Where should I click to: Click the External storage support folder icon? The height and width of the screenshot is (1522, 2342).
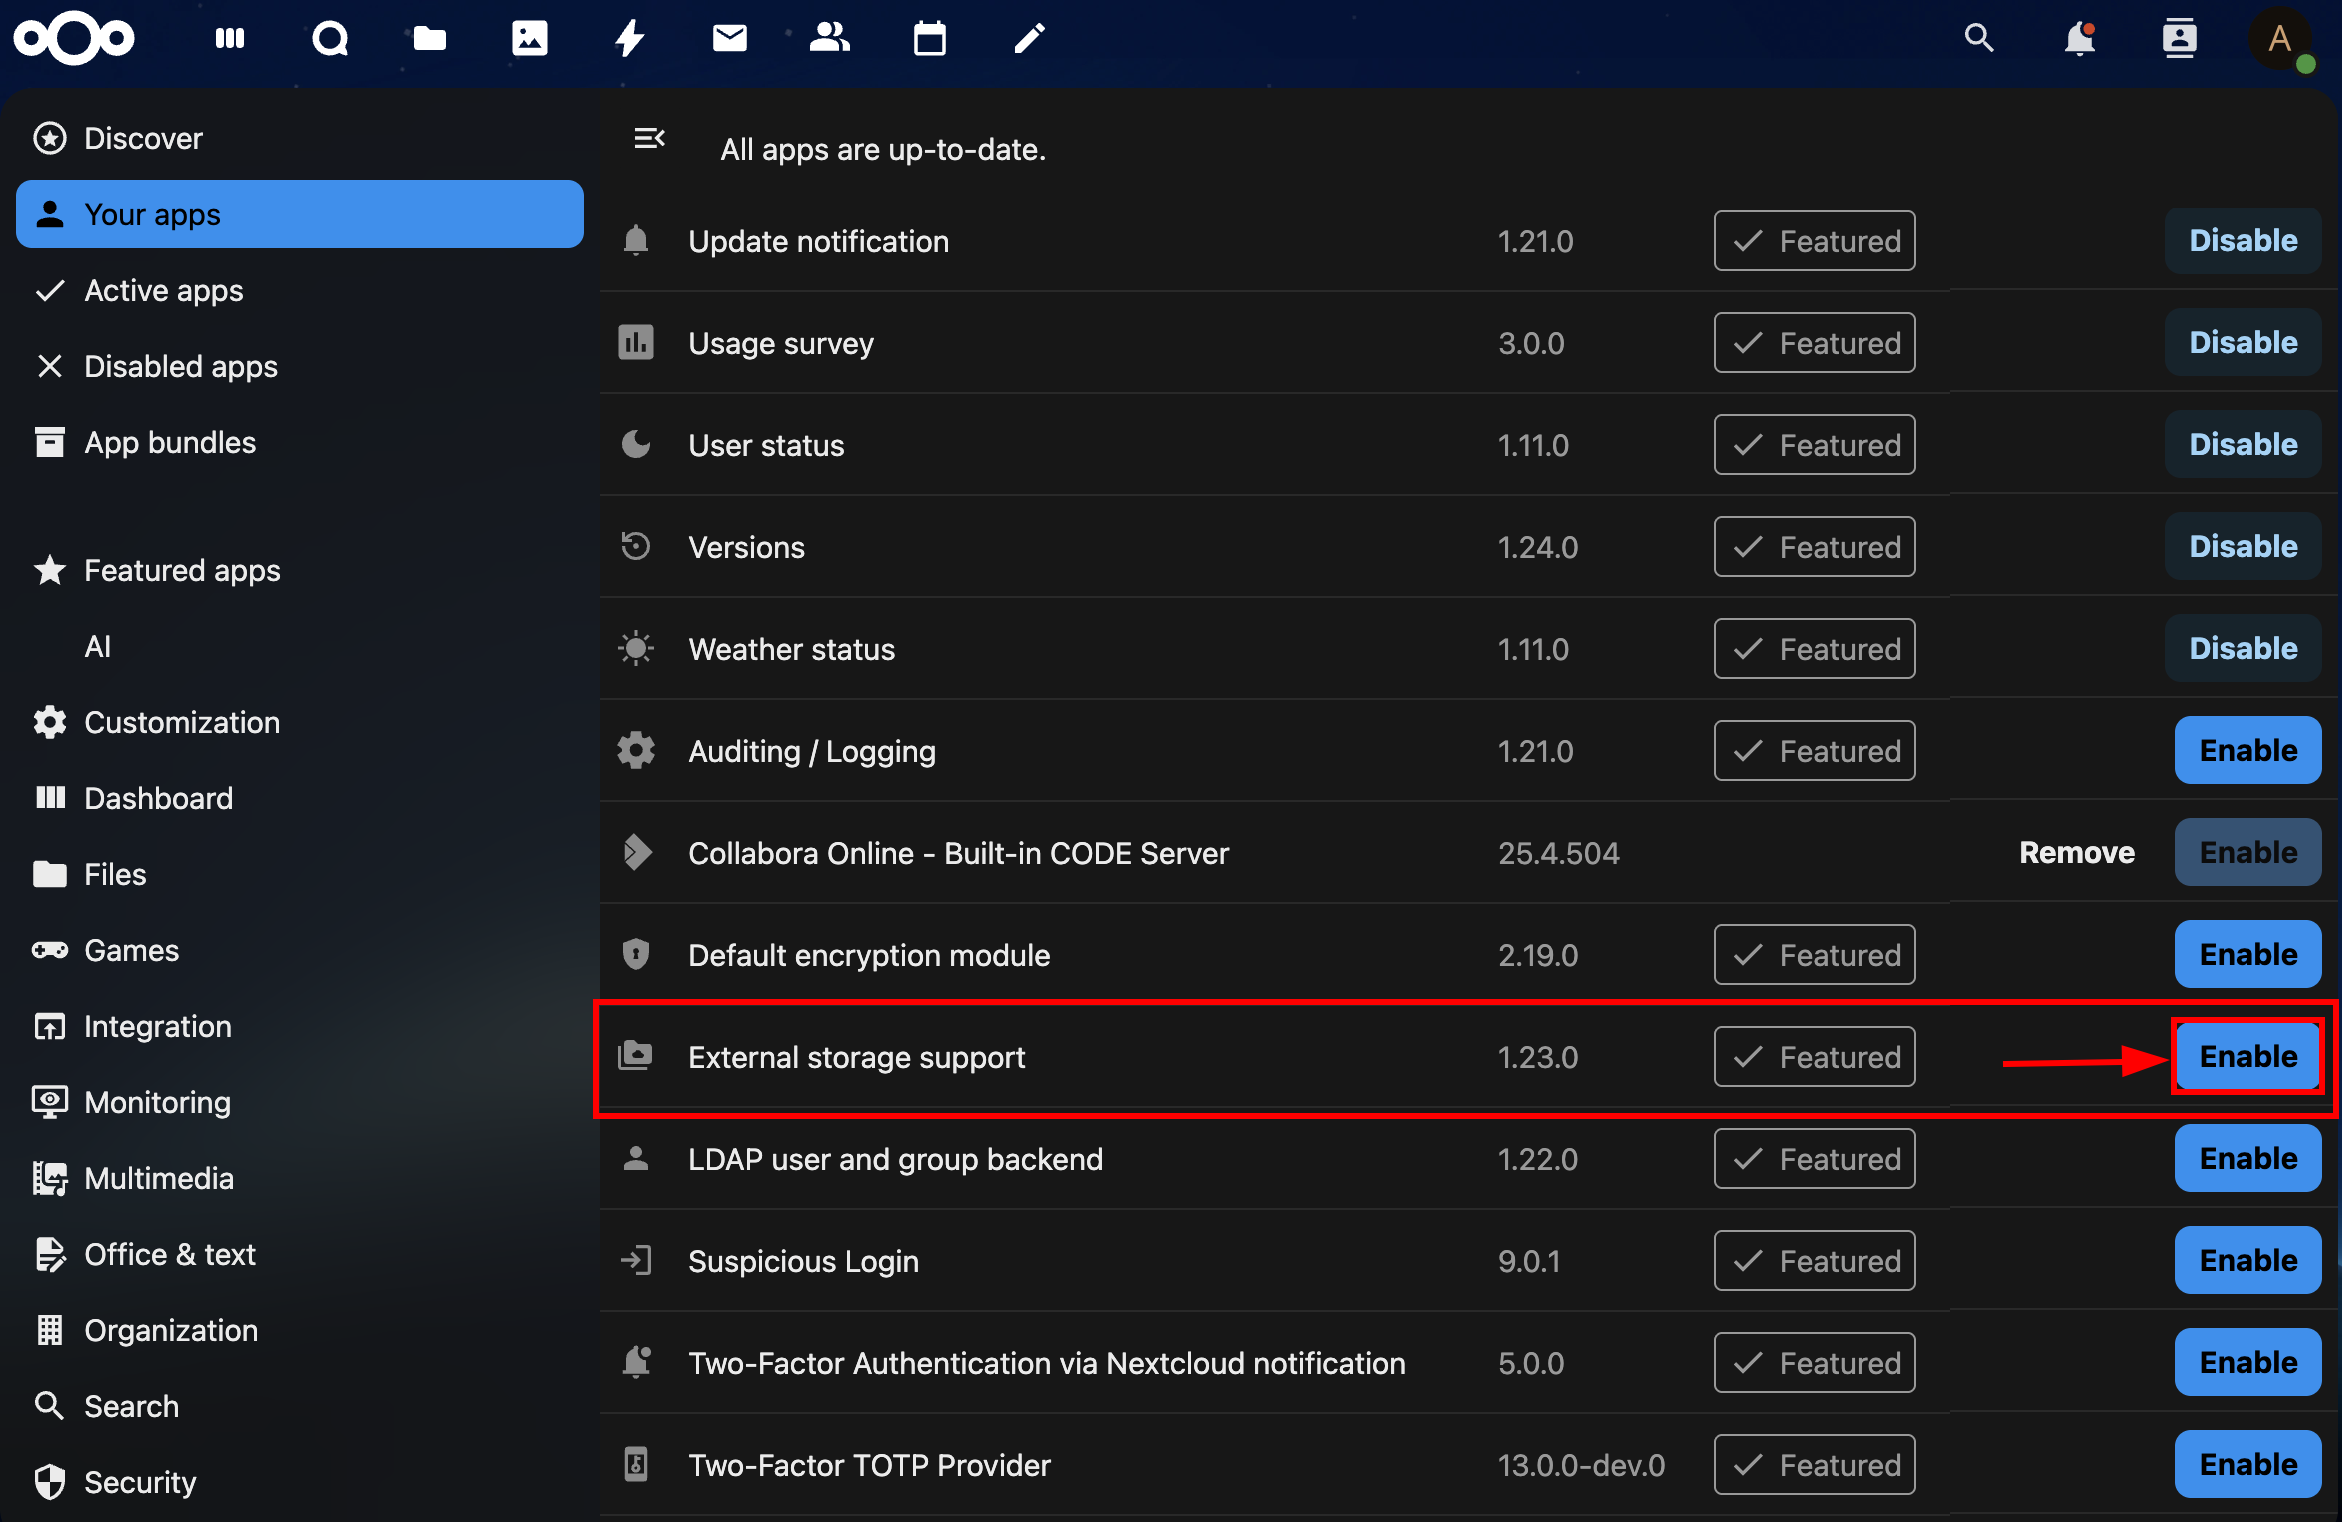coord(636,1057)
